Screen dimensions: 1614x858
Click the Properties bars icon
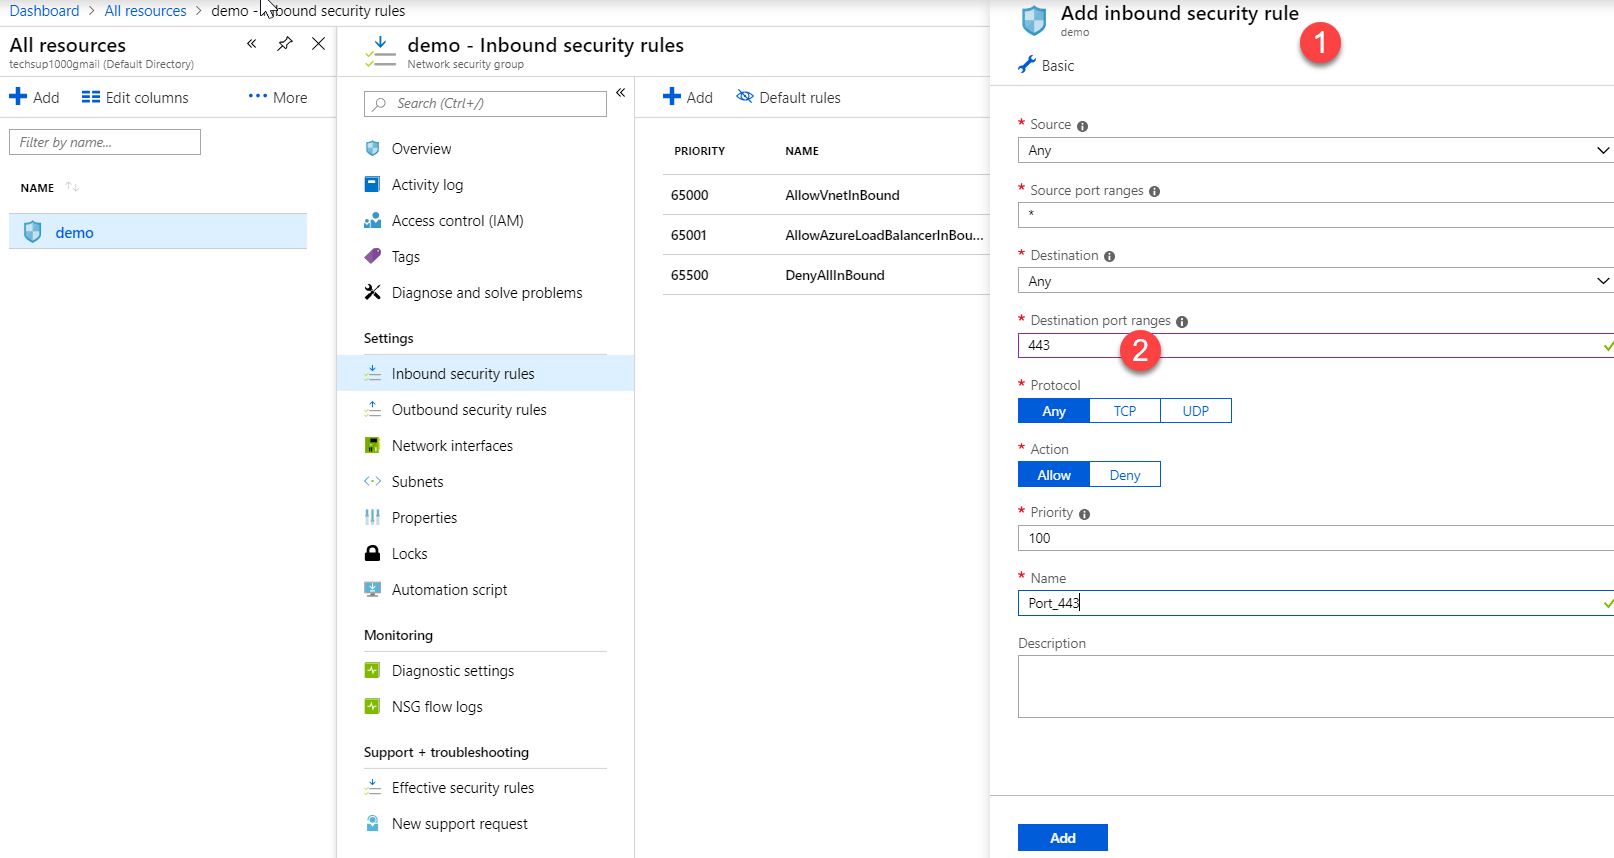pos(373,517)
